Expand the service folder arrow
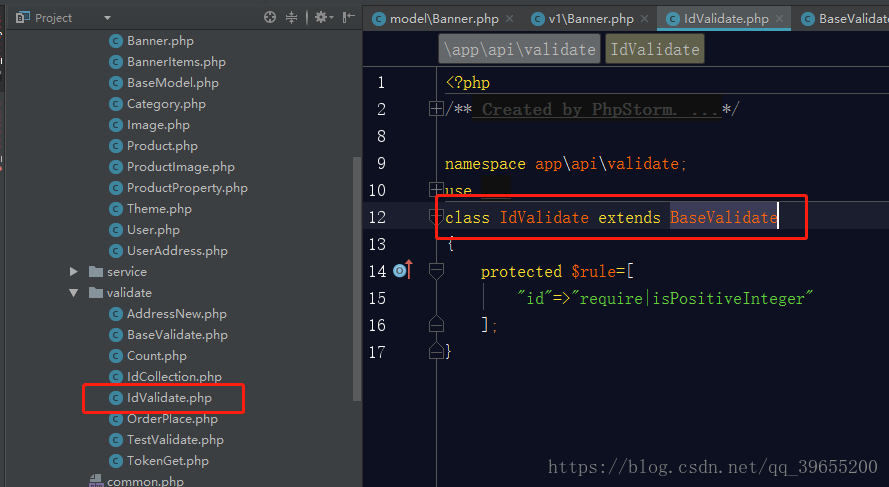The height and width of the screenshot is (487, 889). click(x=73, y=272)
